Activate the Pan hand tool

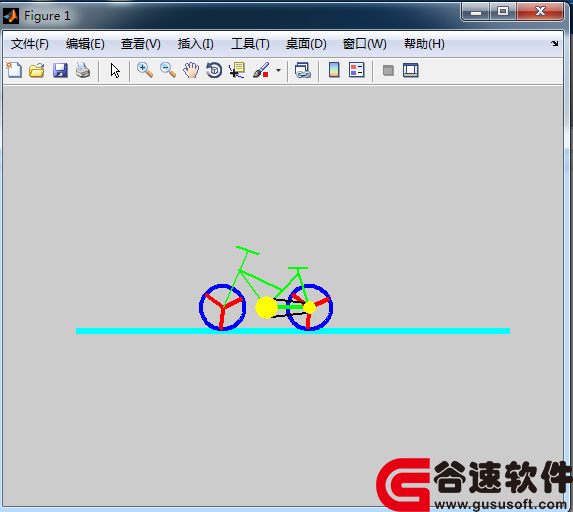[x=191, y=70]
